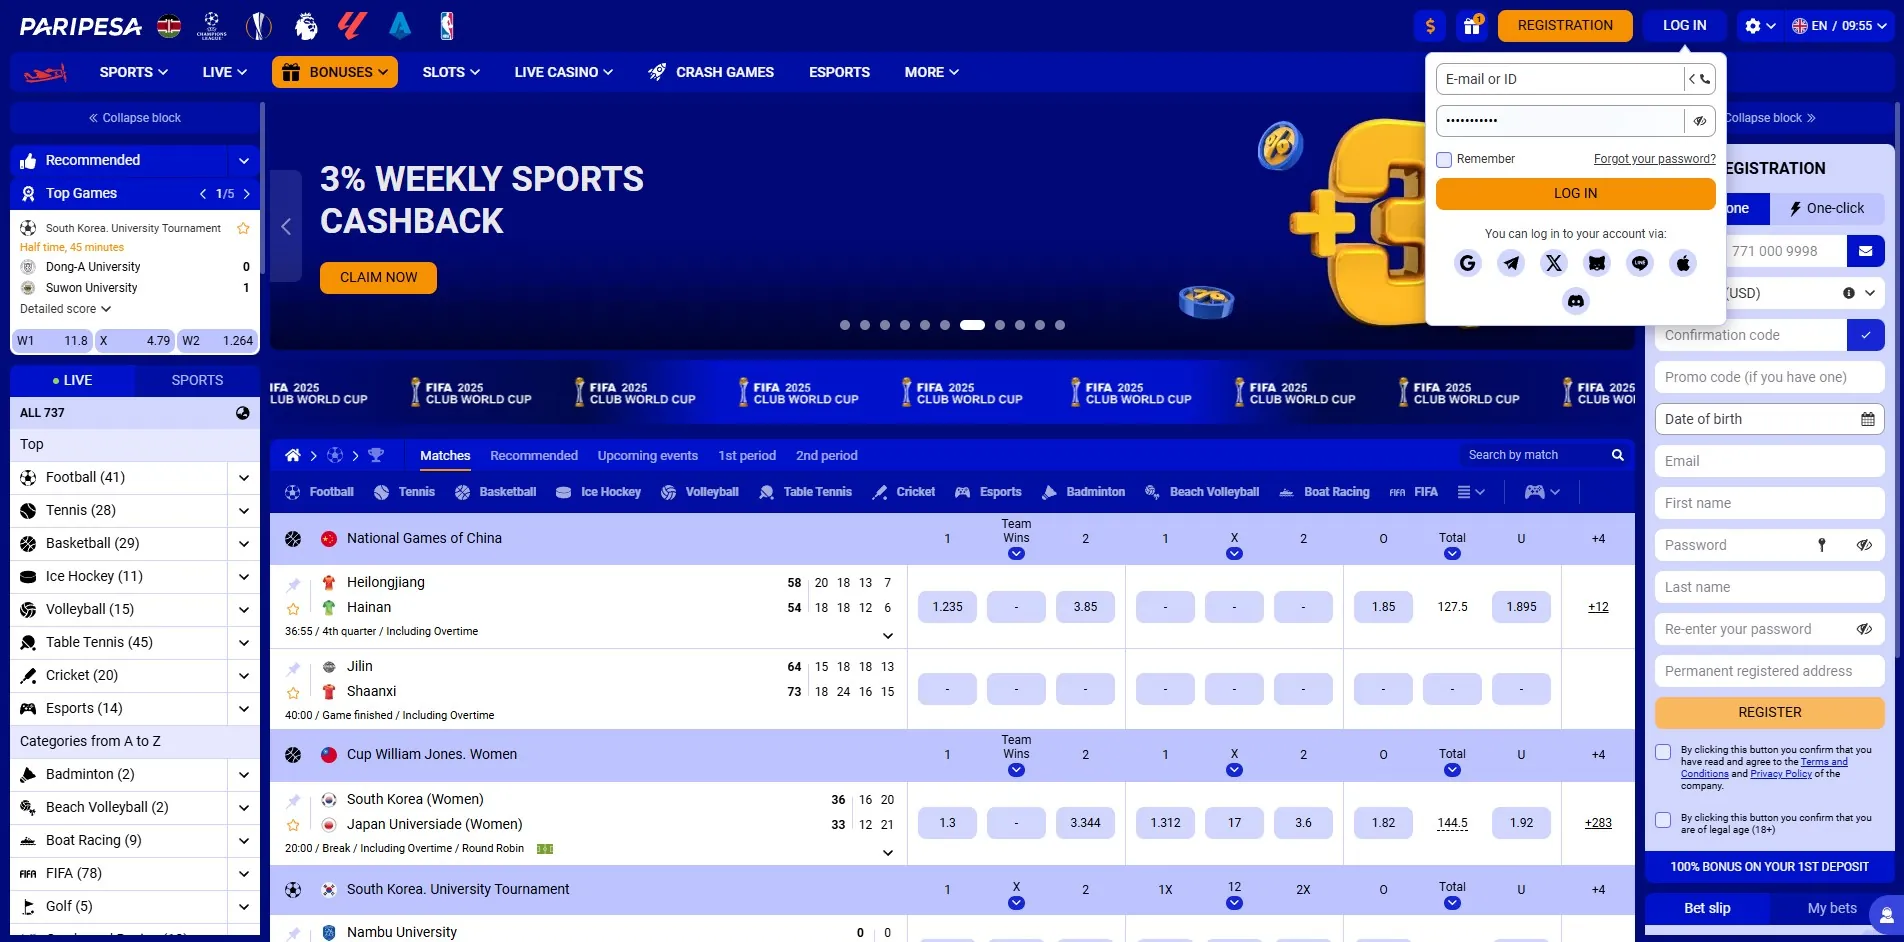Tick the Terms and Conditions agreement checkbox
The image size is (1904, 942).
[x=1663, y=751]
